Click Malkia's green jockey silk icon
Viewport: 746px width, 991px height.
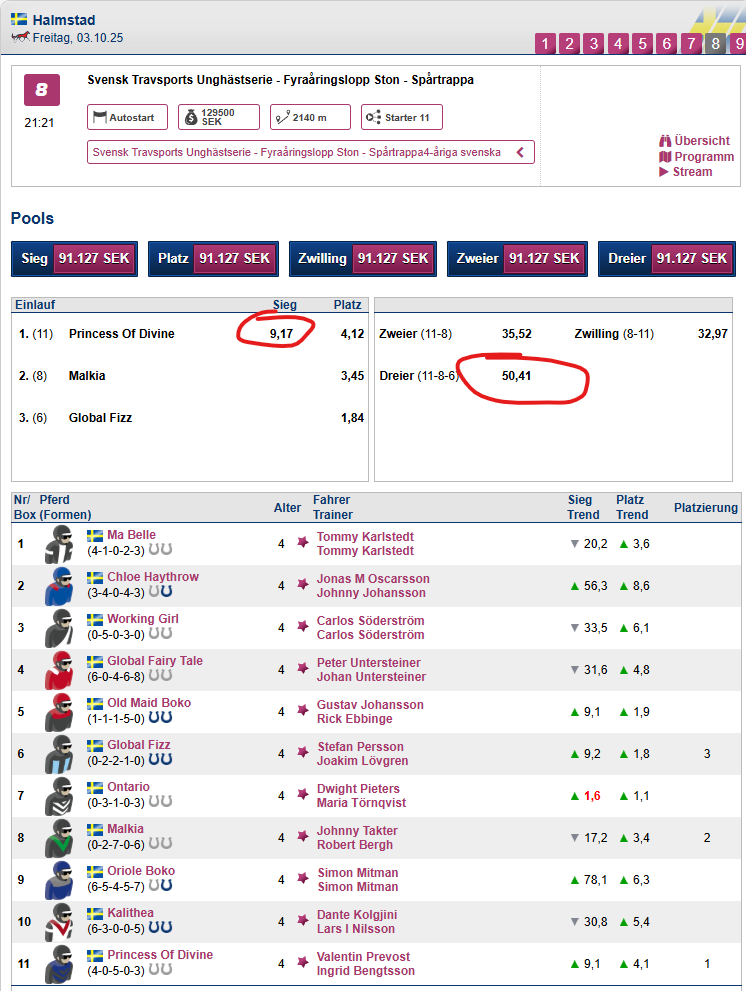click(x=58, y=839)
